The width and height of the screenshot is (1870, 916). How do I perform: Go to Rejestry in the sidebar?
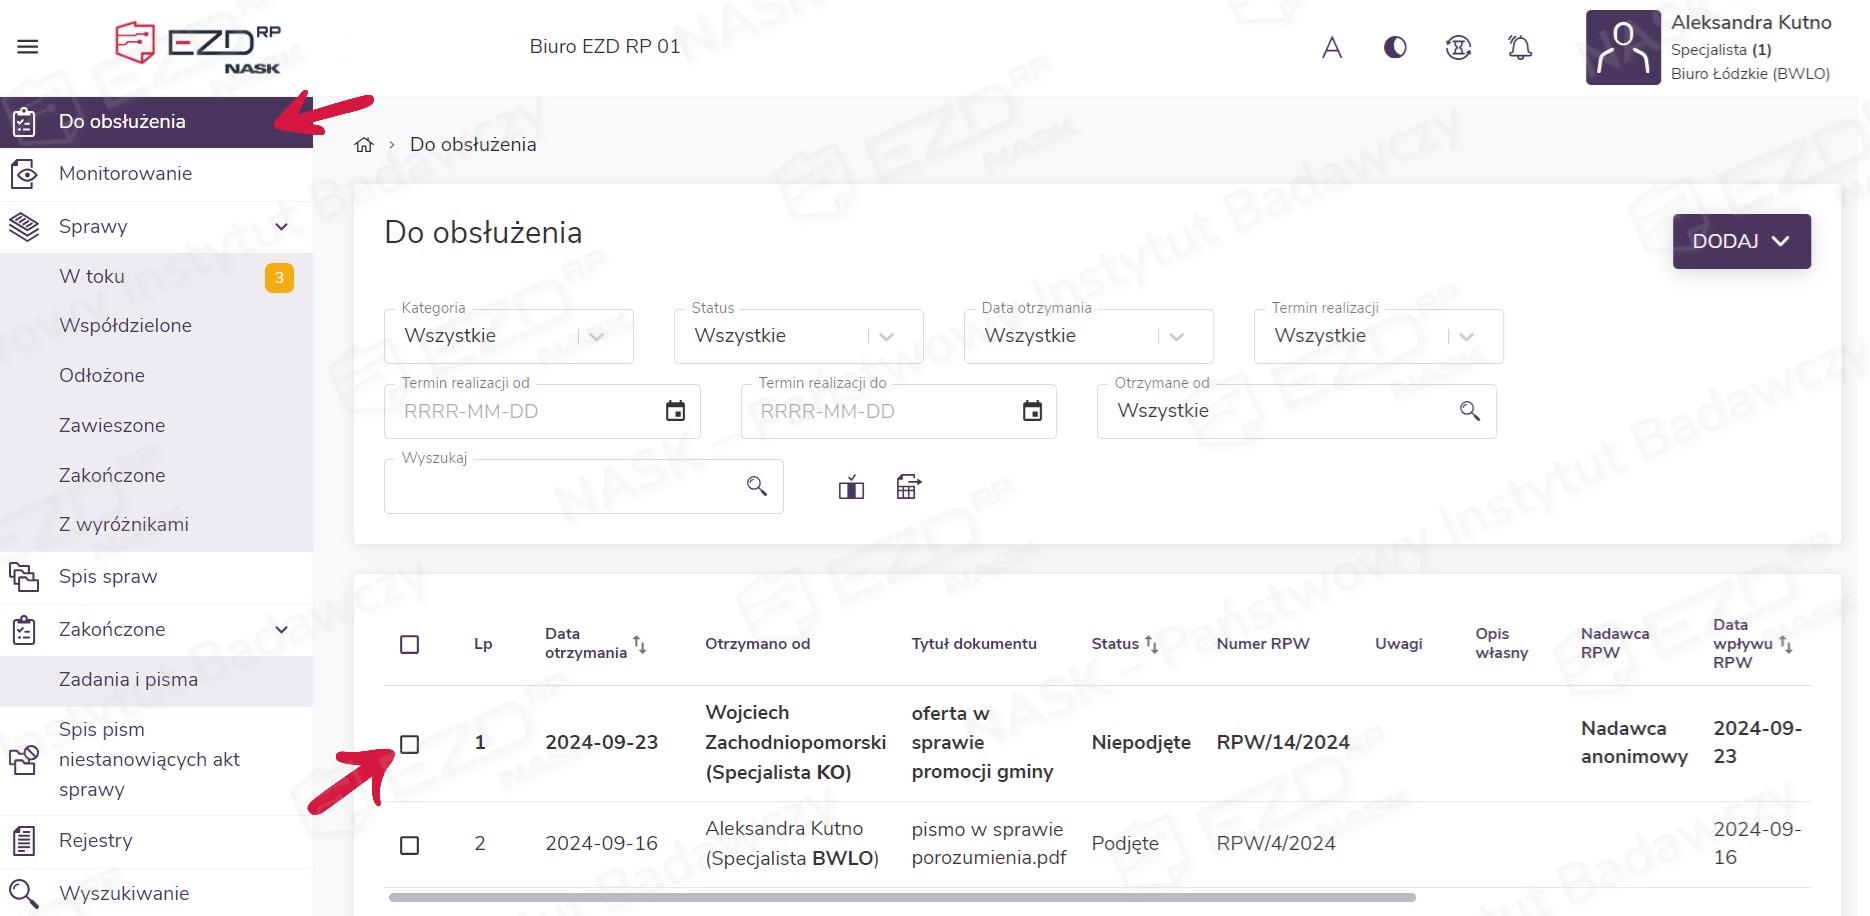[x=95, y=841]
